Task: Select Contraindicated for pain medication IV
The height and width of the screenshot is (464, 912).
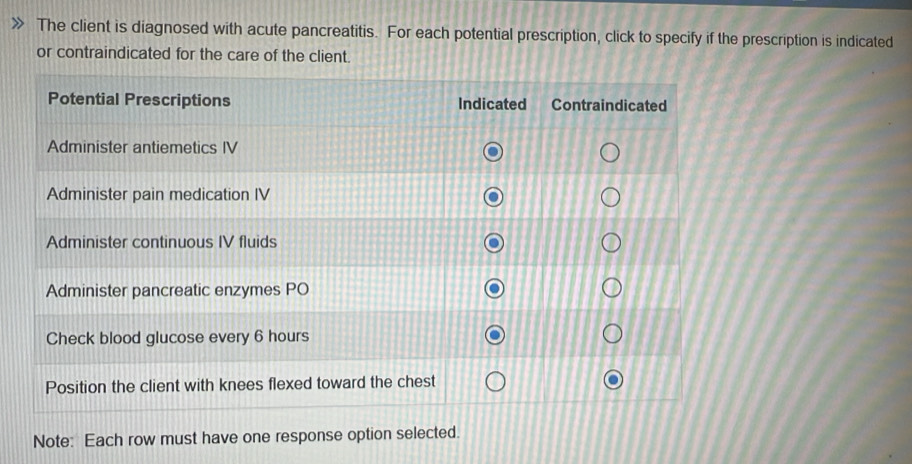Action: [611, 199]
